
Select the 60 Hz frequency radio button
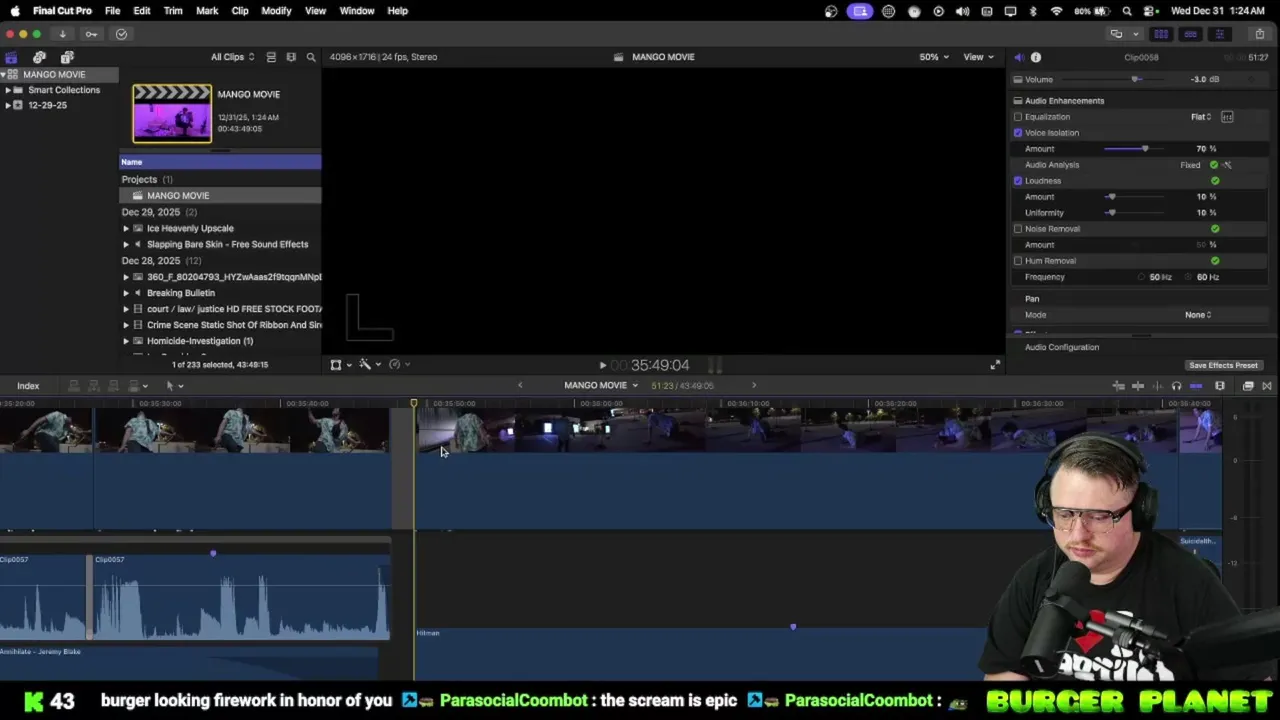coord(1189,277)
